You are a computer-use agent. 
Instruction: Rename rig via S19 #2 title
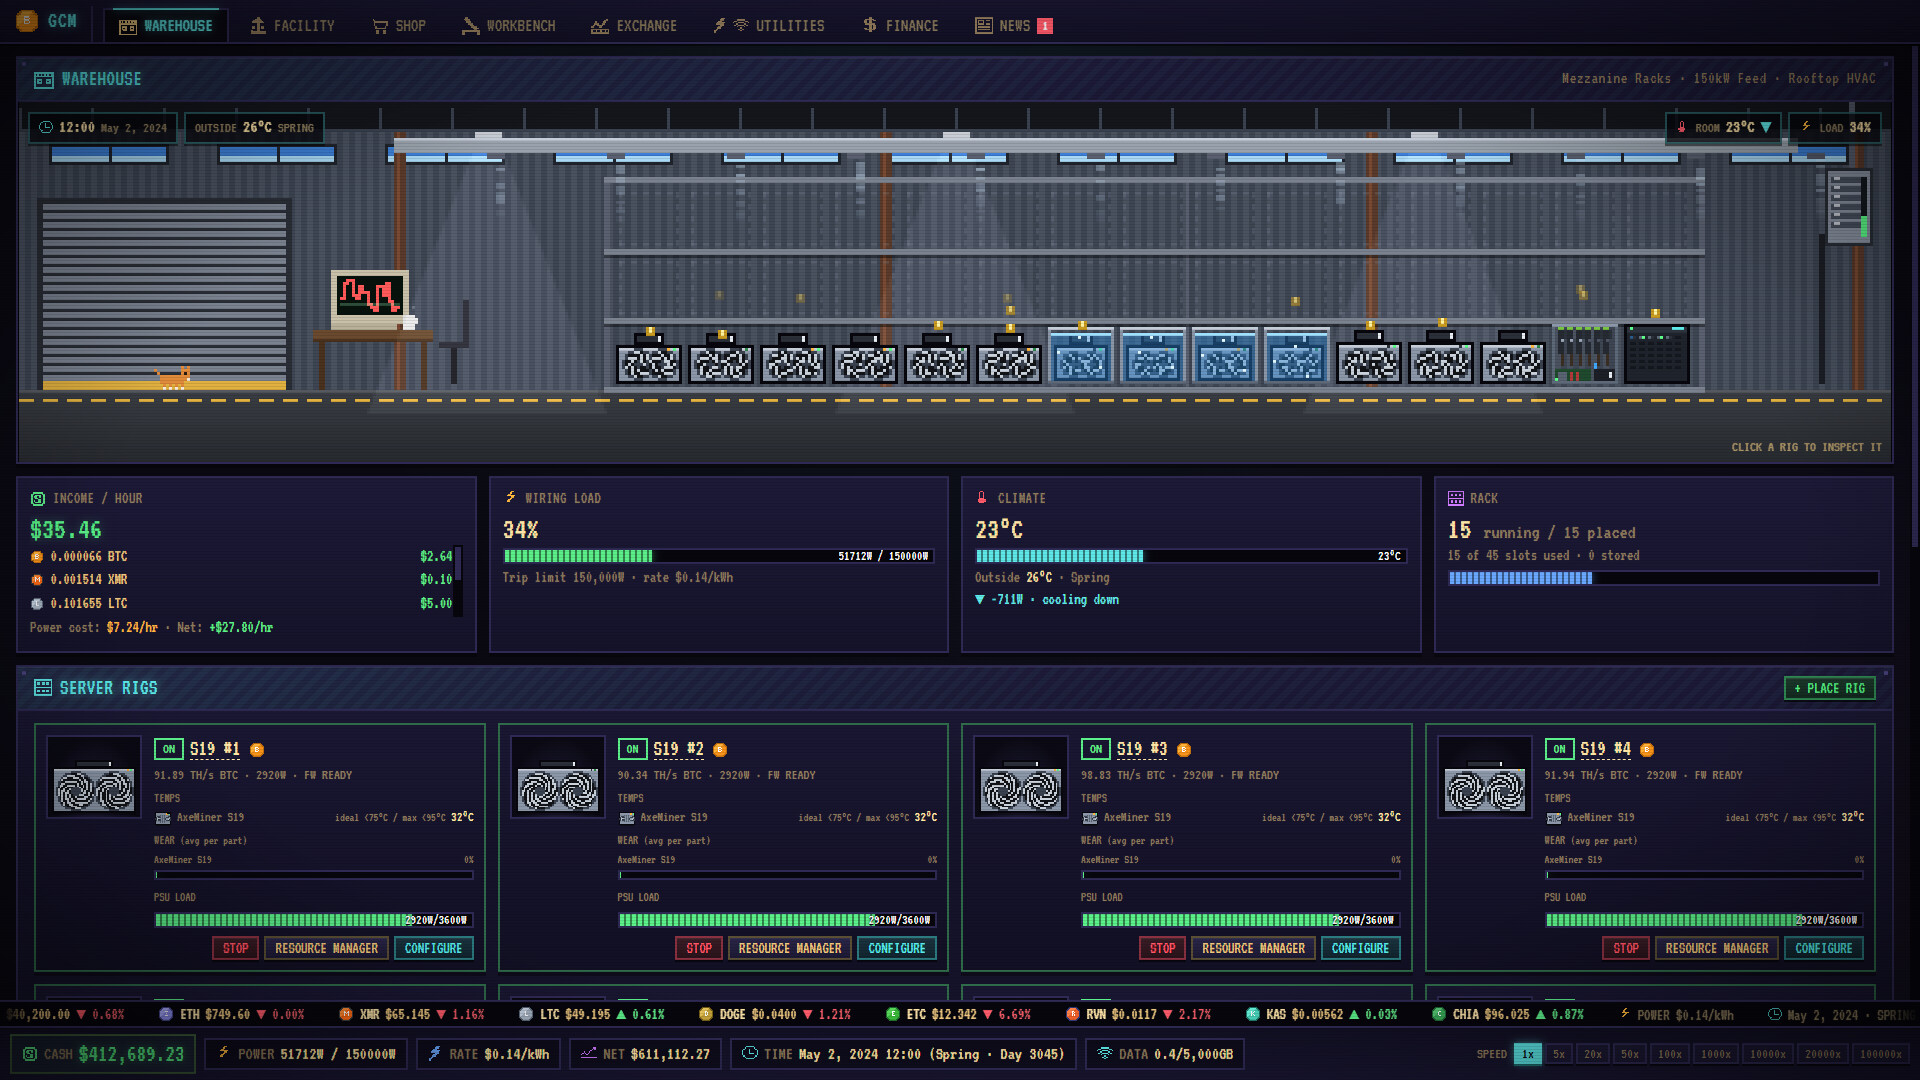click(x=678, y=749)
